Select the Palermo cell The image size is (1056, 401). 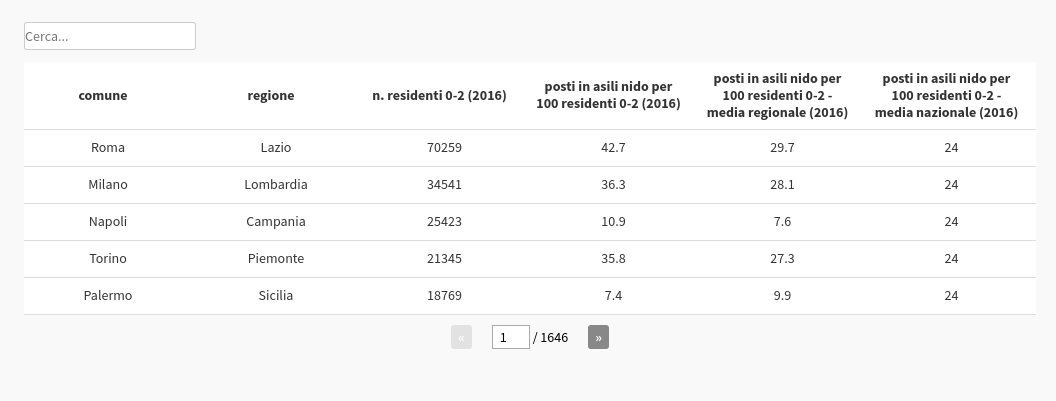pos(108,296)
